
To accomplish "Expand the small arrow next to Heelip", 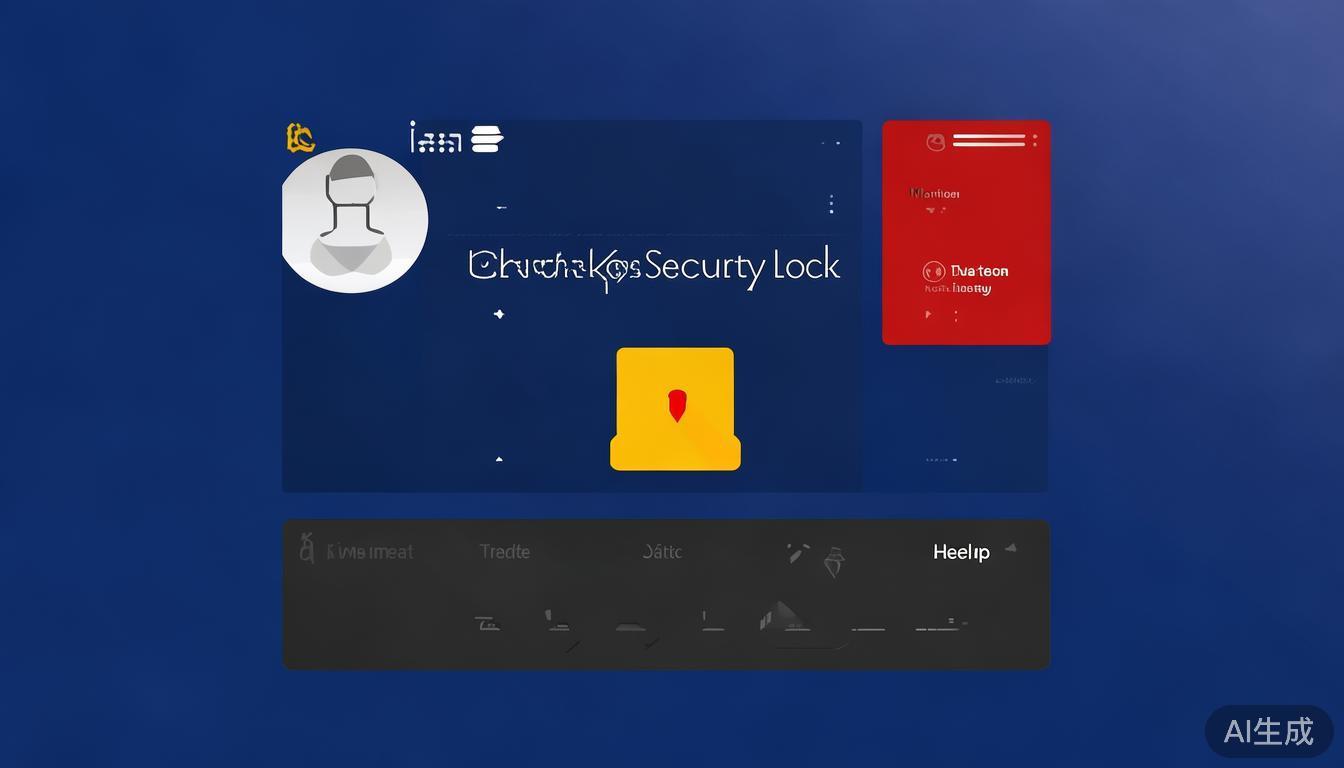I will pos(1011,548).
